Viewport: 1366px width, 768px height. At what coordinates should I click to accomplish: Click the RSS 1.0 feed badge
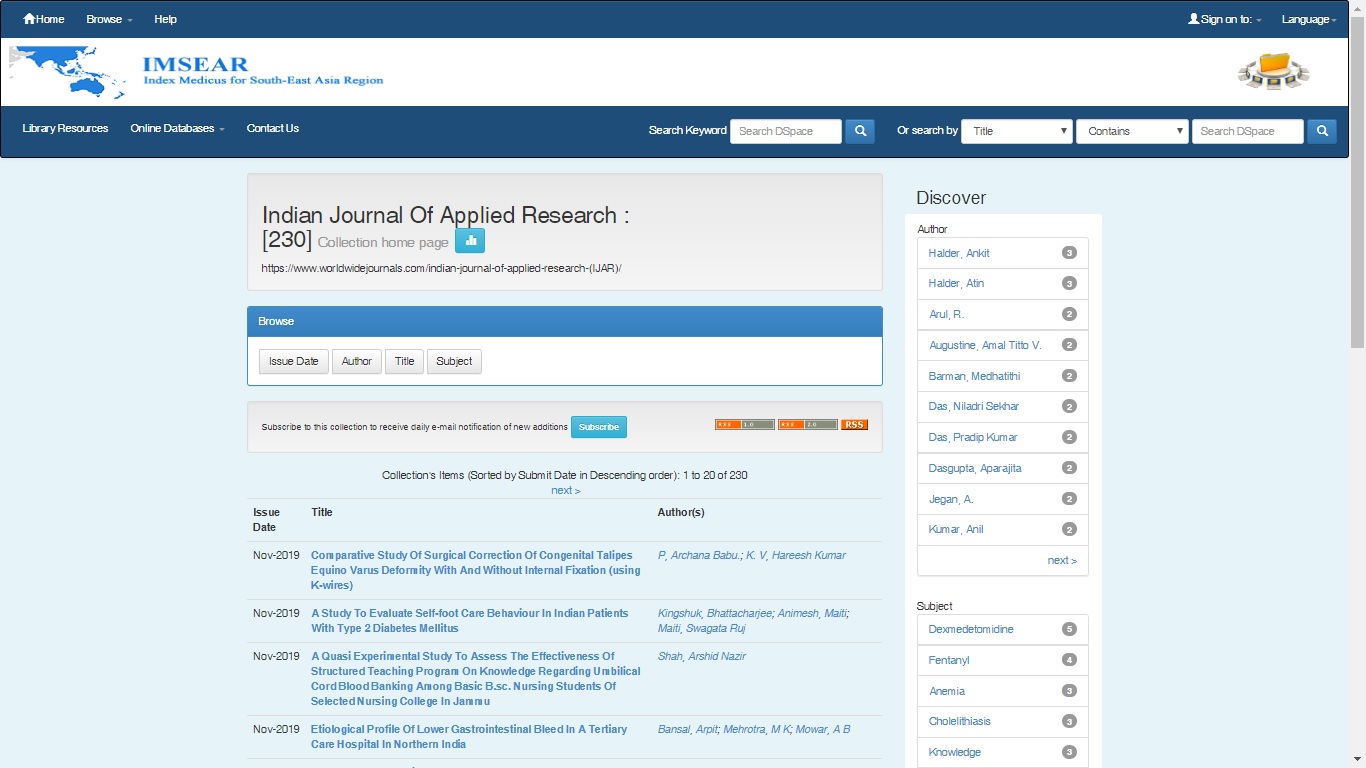(744, 425)
